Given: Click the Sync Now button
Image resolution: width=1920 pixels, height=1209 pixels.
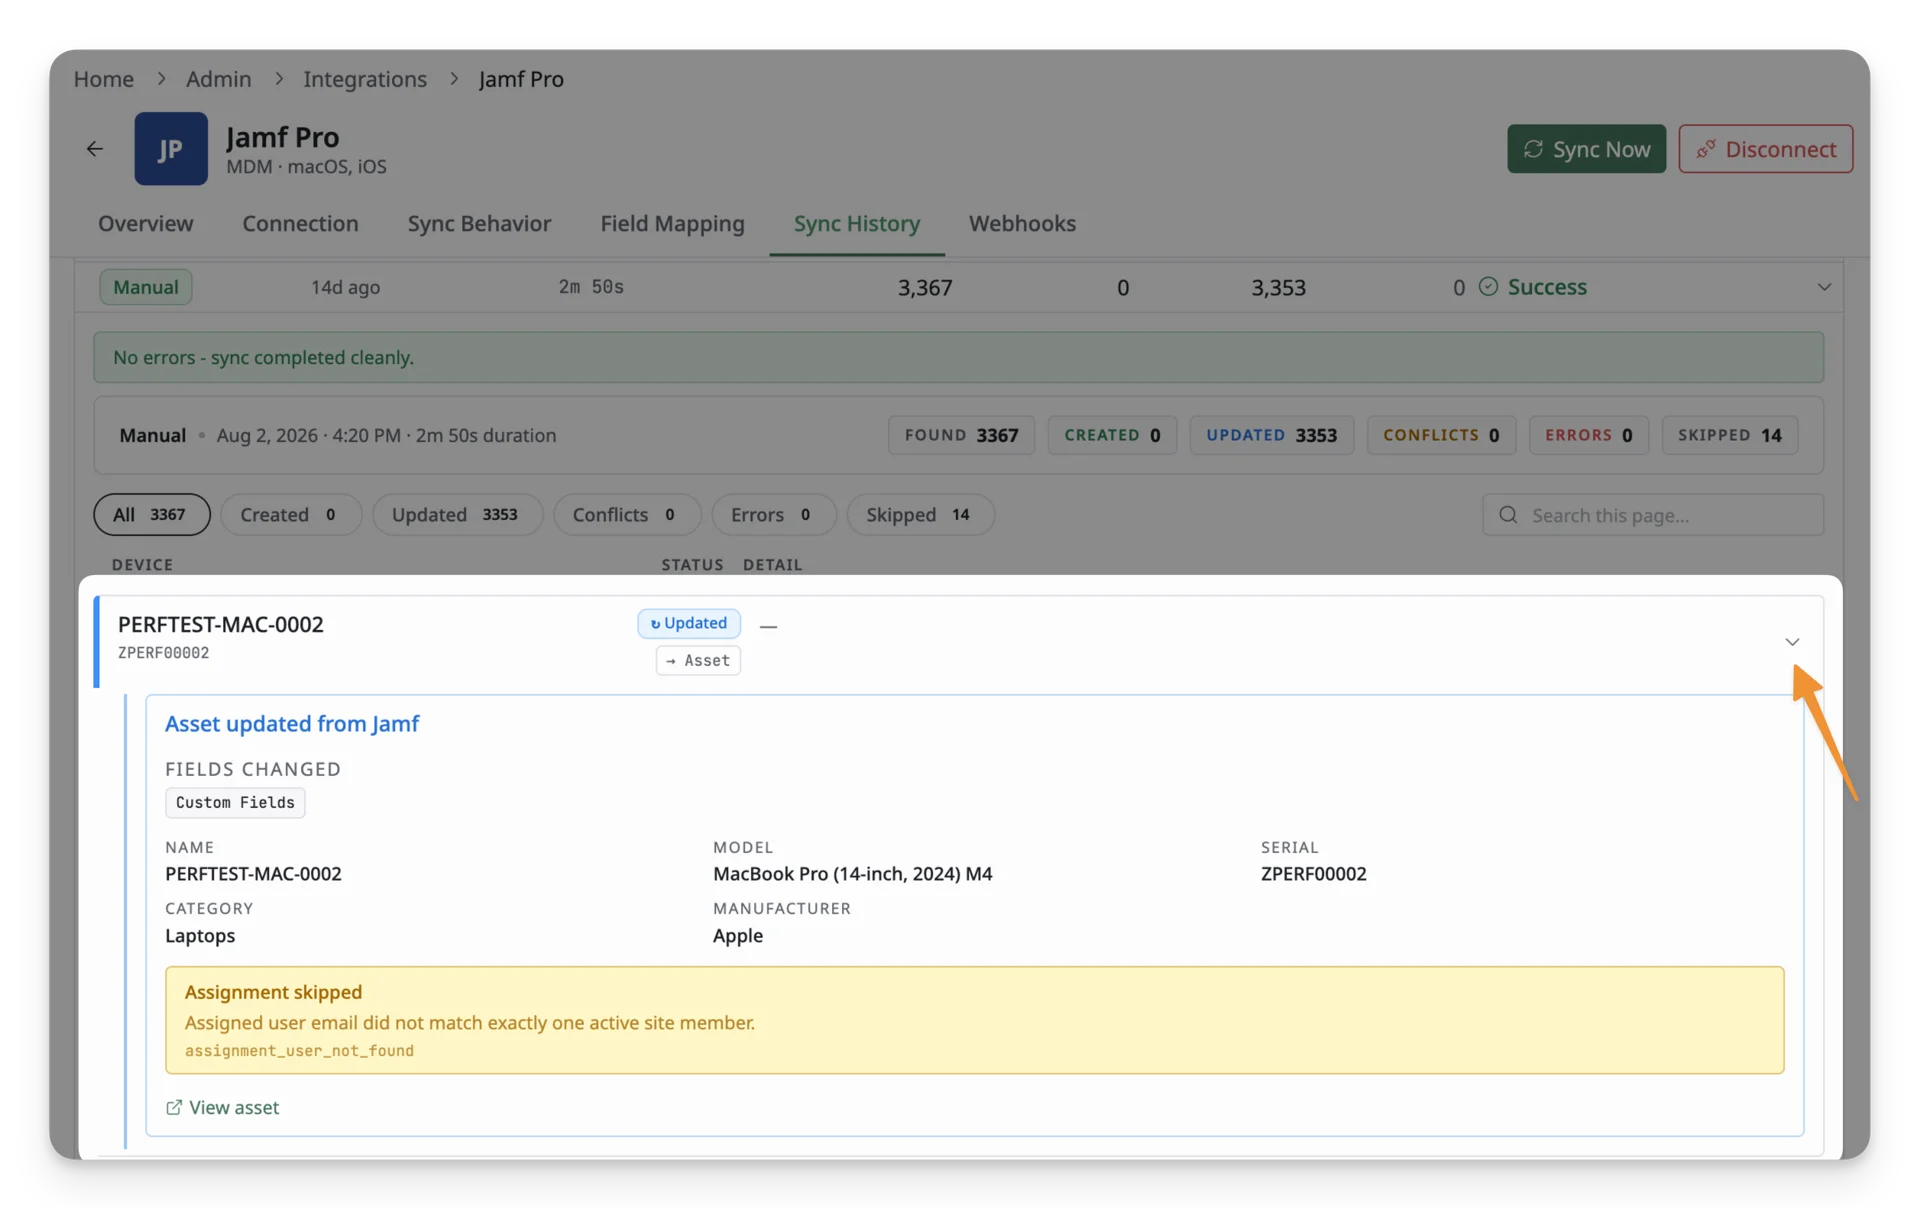Looking at the screenshot, I should tap(1586, 149).
